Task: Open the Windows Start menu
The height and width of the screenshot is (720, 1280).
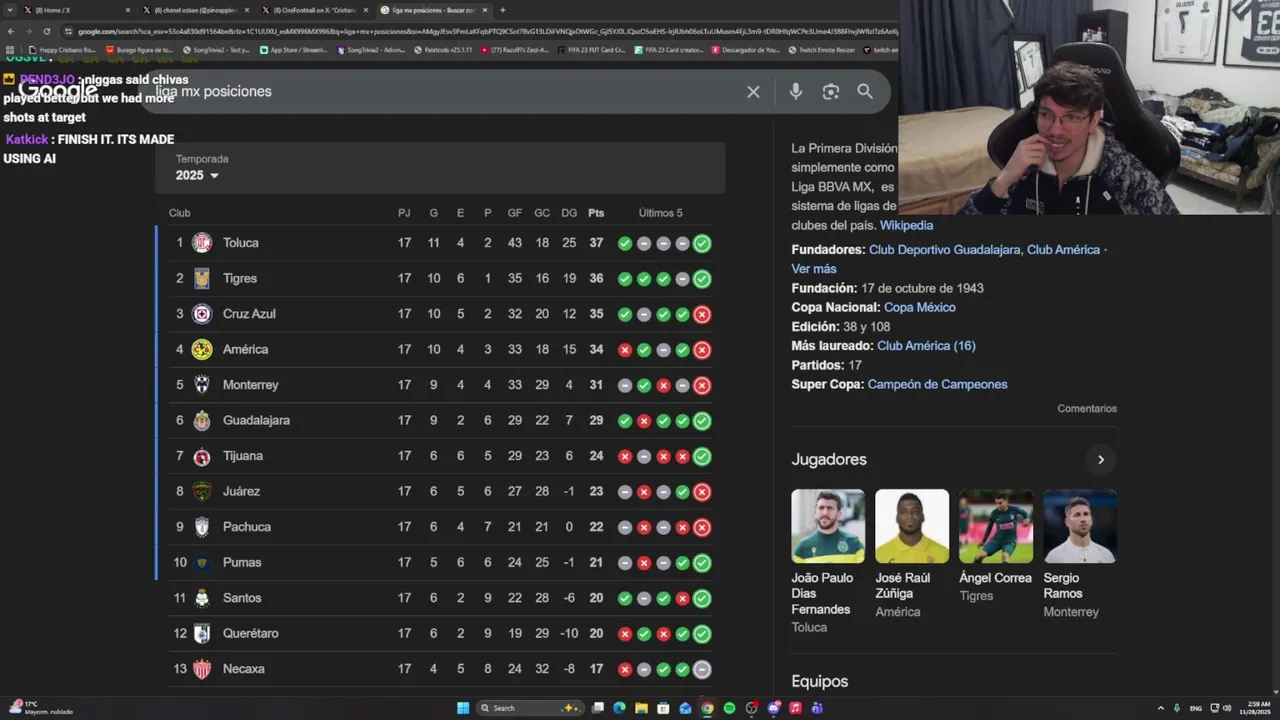Action: (x=463, y=708)
